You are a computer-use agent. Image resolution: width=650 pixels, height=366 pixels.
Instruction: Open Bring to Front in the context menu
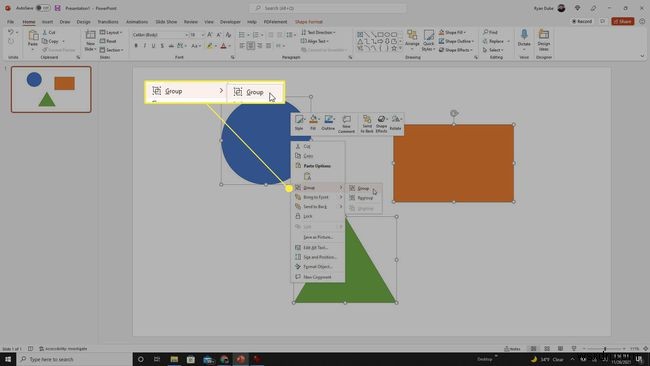318,197
